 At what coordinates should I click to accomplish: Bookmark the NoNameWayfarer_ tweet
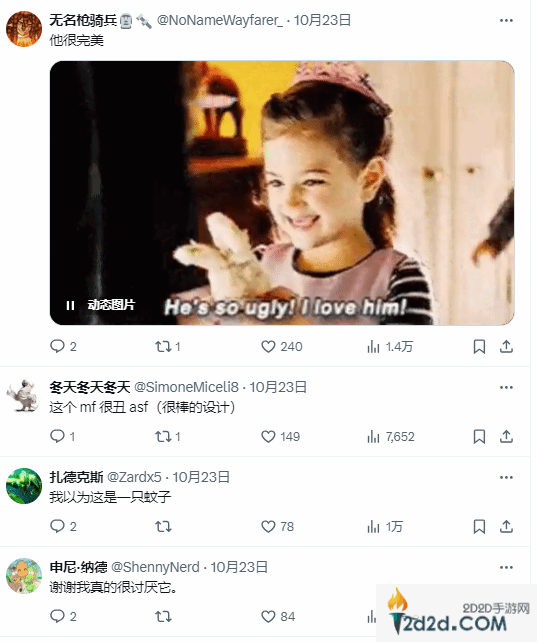click(479, 347)
